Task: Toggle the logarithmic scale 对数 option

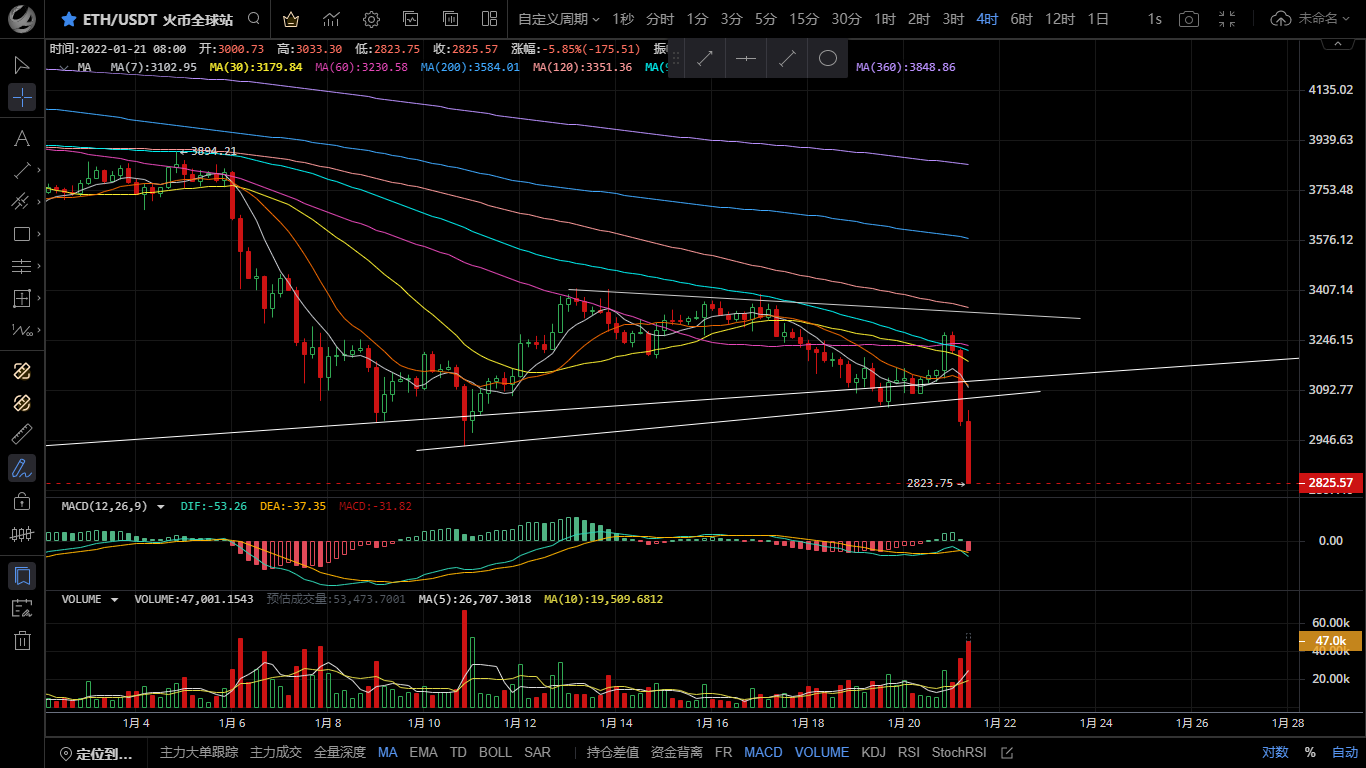Action: coord(1275,752)
